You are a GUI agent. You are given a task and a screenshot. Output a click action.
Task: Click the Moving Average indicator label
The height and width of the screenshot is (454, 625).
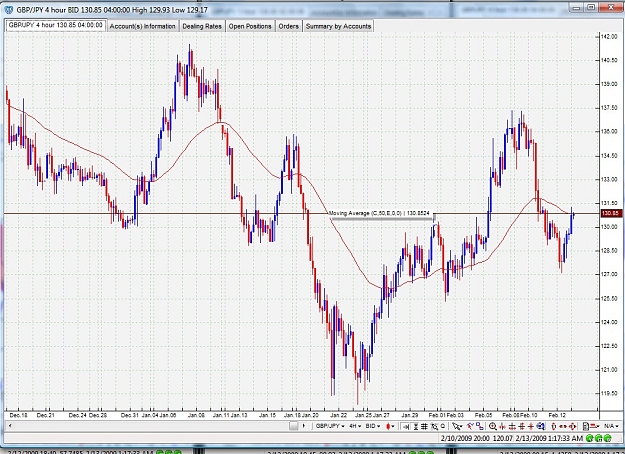point(379,214)
